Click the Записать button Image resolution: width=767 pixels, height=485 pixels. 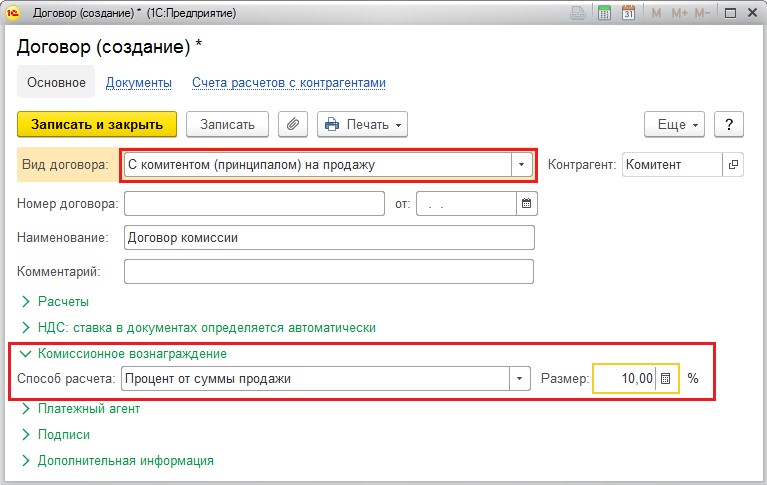tap(227, 124)
